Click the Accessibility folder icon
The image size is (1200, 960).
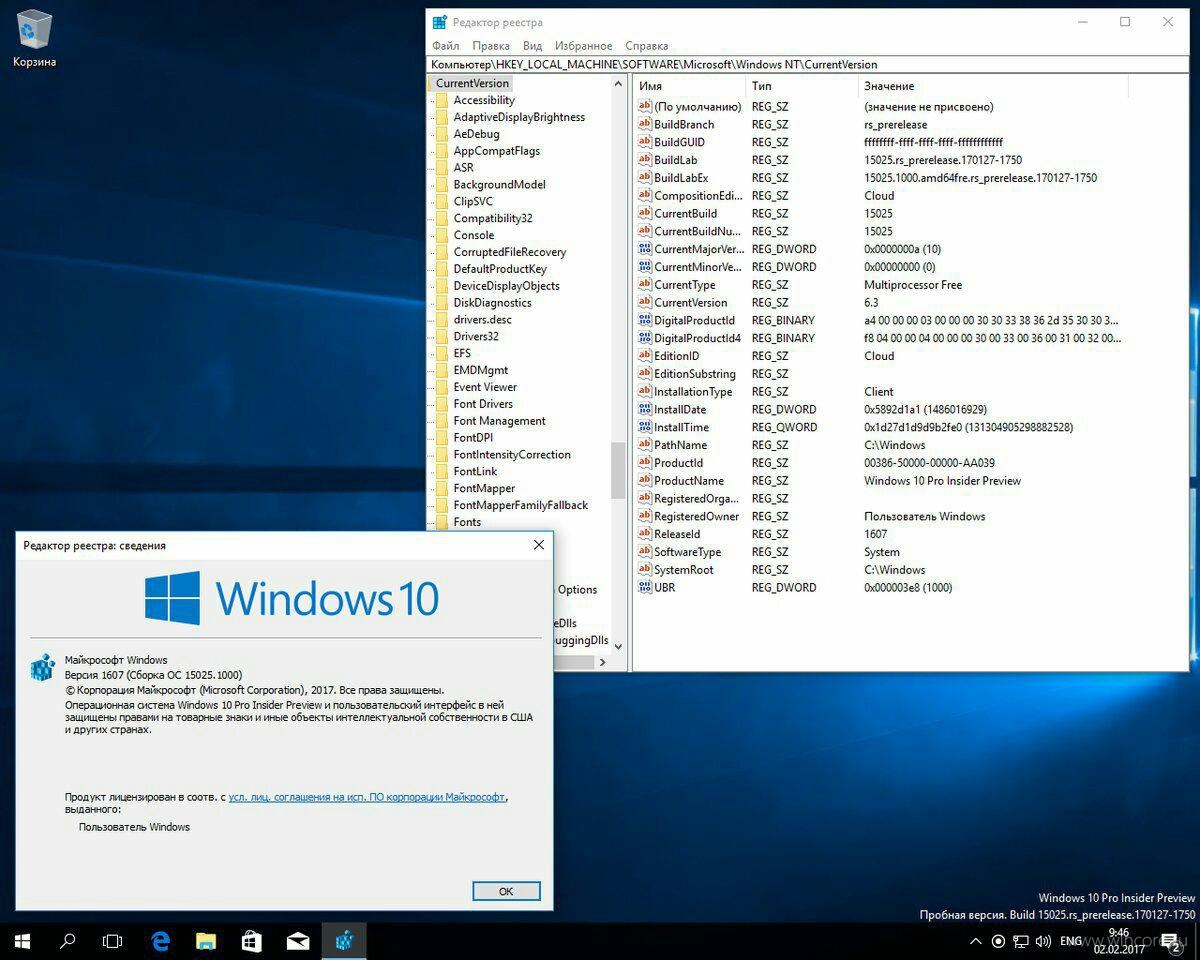pyautogui.click(x=441, y=100)
